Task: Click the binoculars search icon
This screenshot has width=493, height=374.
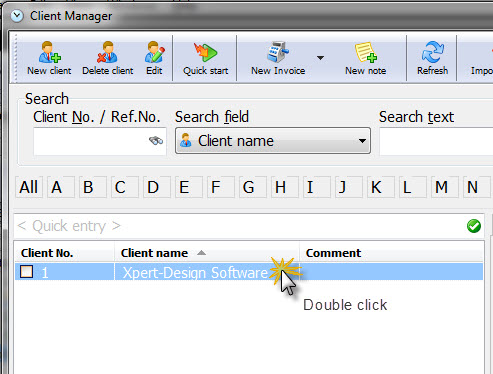Action: click(156, 141)
